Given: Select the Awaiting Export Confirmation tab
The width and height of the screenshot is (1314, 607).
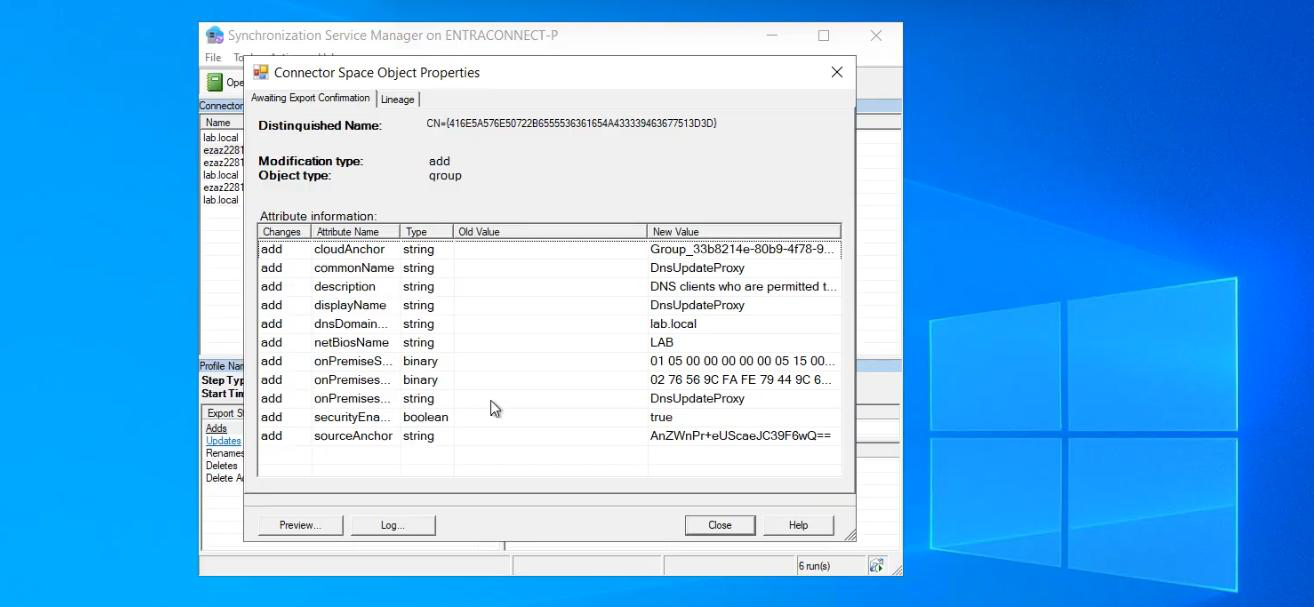Looking at the screenshot, I should (310, 98).
